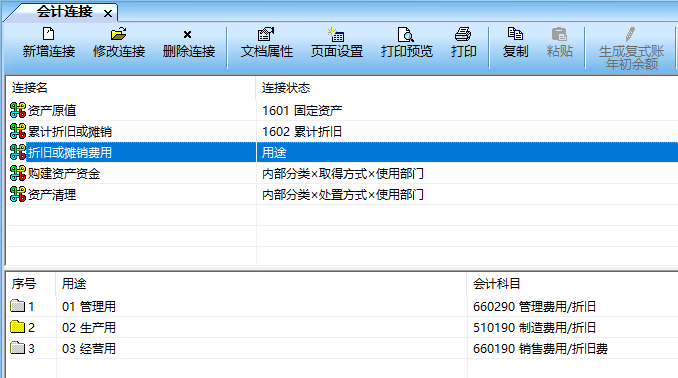Click the 复制 copy icon
Image resolution: width=678 pixels, height=378 pixels.
point(515,34)
